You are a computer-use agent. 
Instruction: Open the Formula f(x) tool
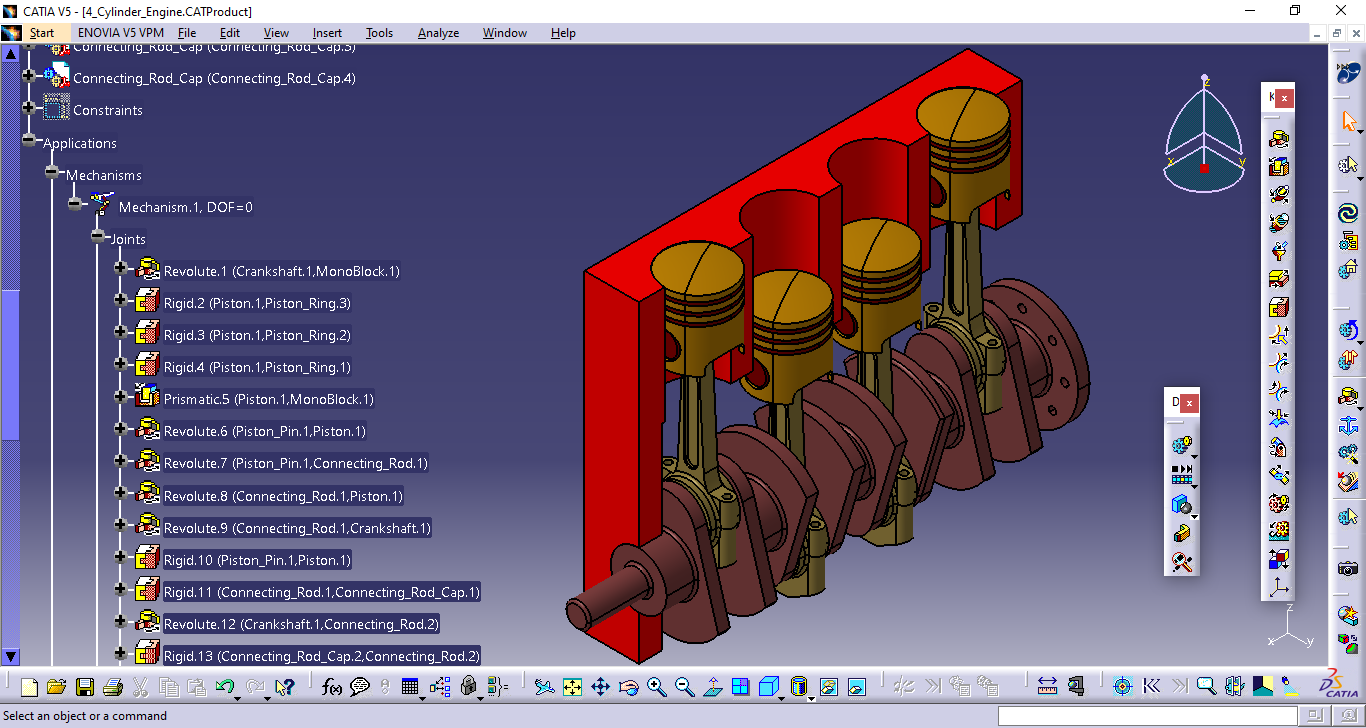[x=332, y=687]
